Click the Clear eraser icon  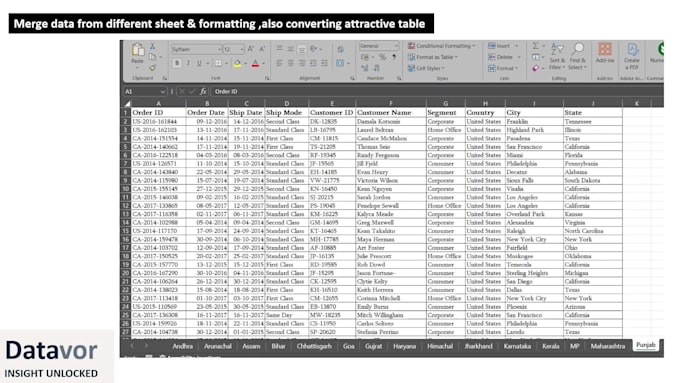[x=536, y=68]
